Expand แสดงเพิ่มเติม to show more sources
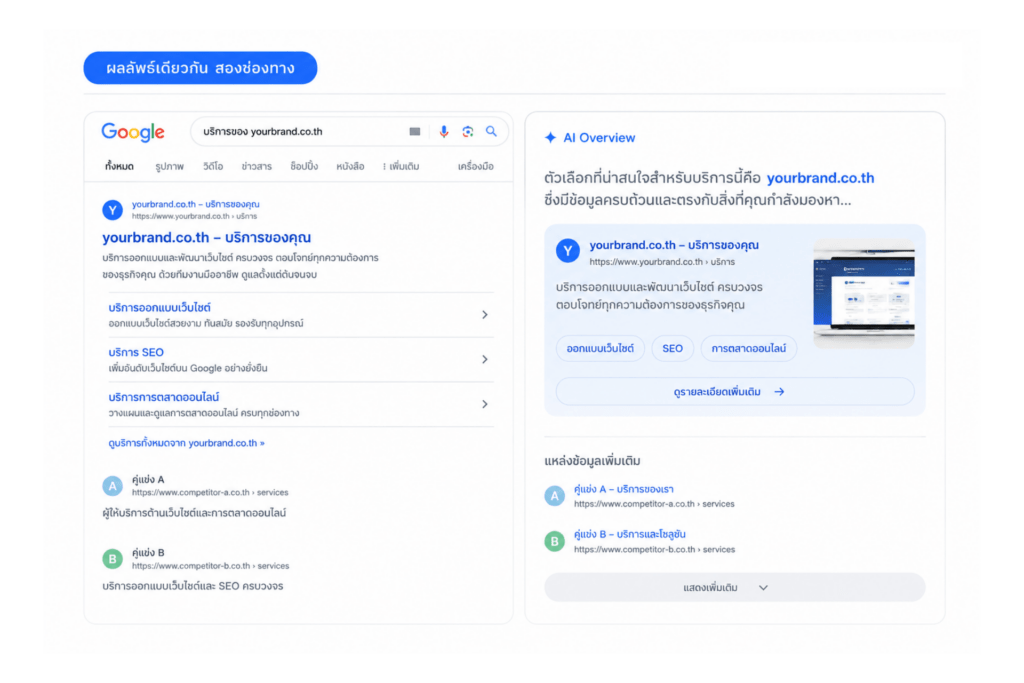Viewport: 1024px width, 683px height. [735, 588]
